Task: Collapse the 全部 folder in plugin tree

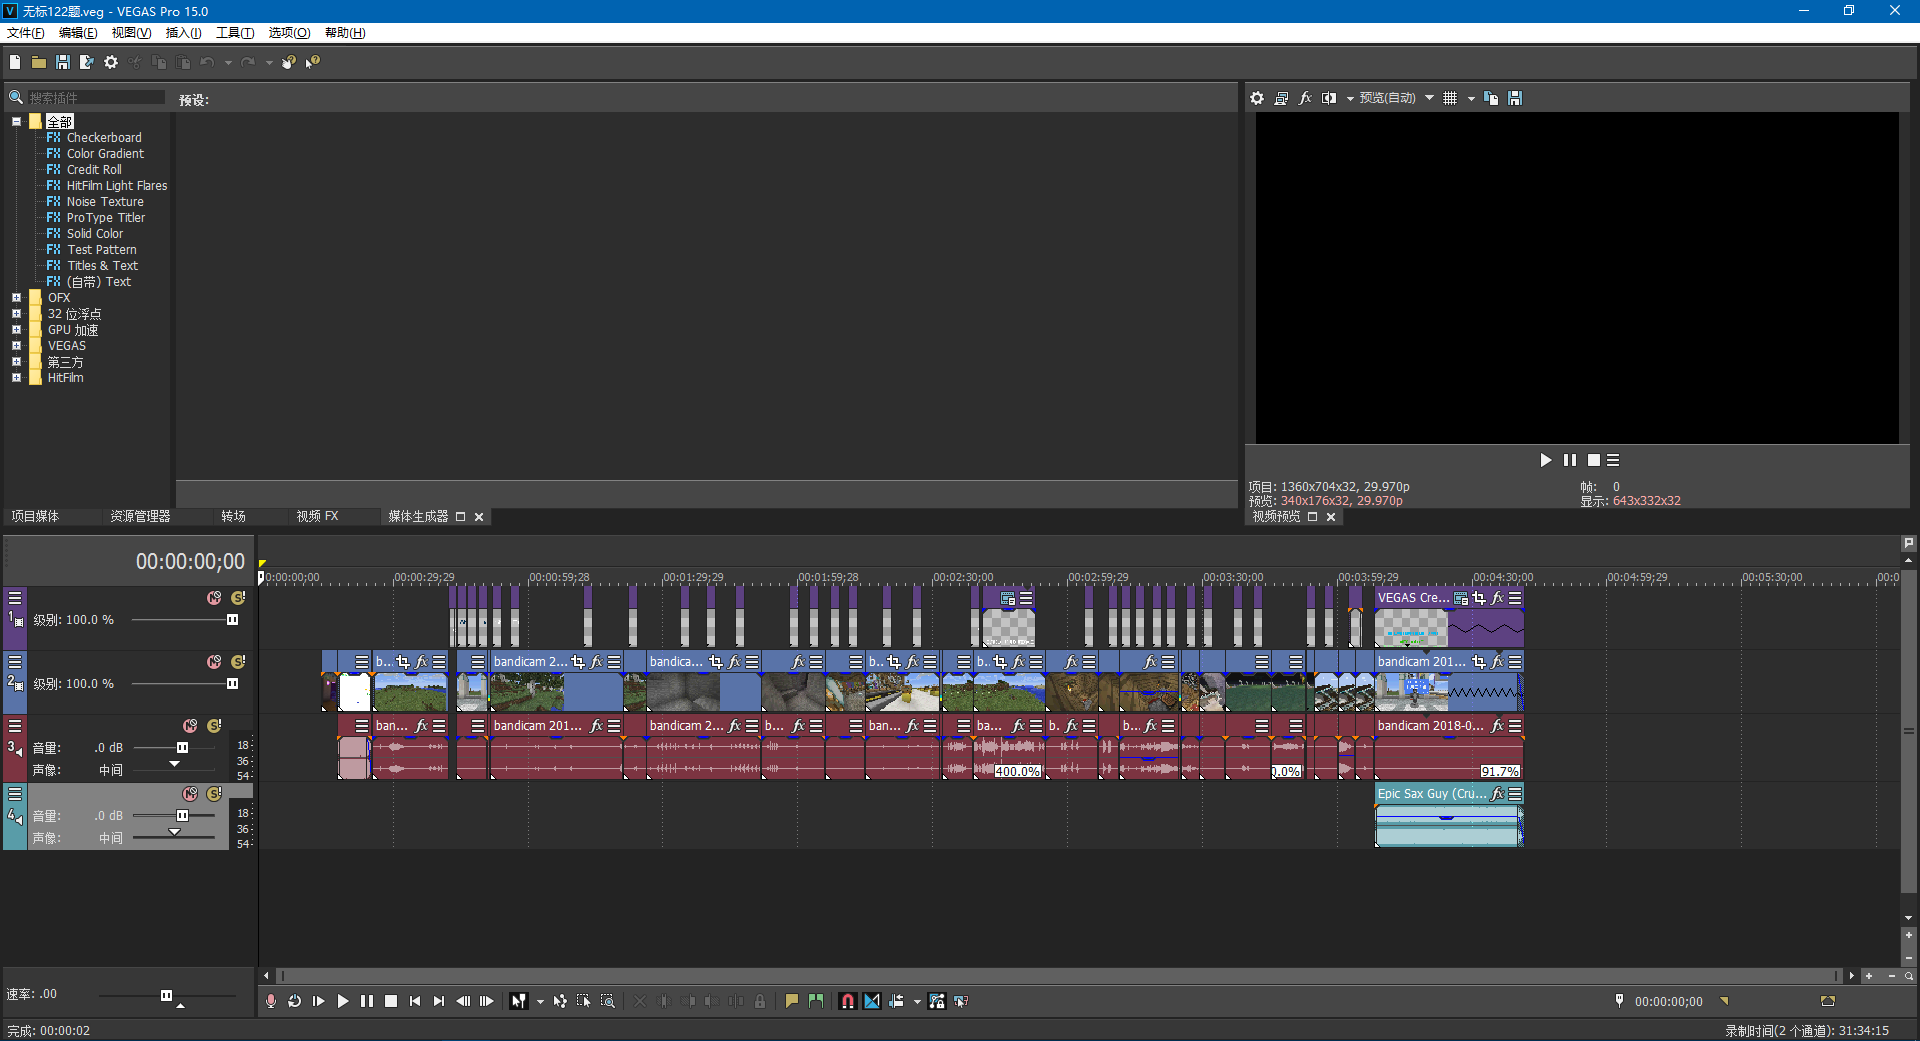Action: pyautogui.click(x=17, y=122)
